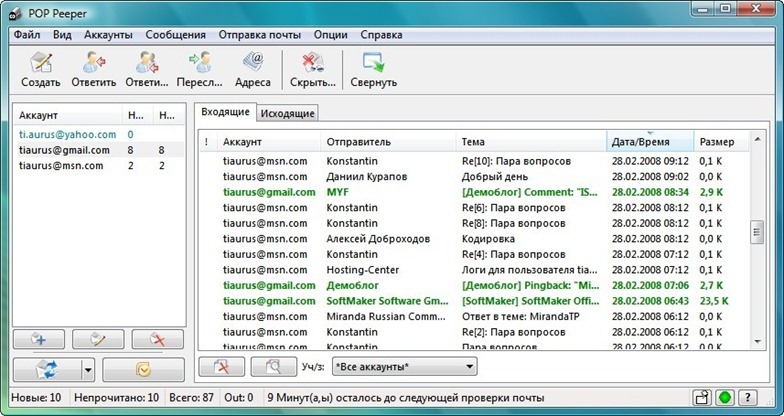Select message 'Re[10]: Пара вопросов'
This screenshot has width=784, height=416.
474,161
